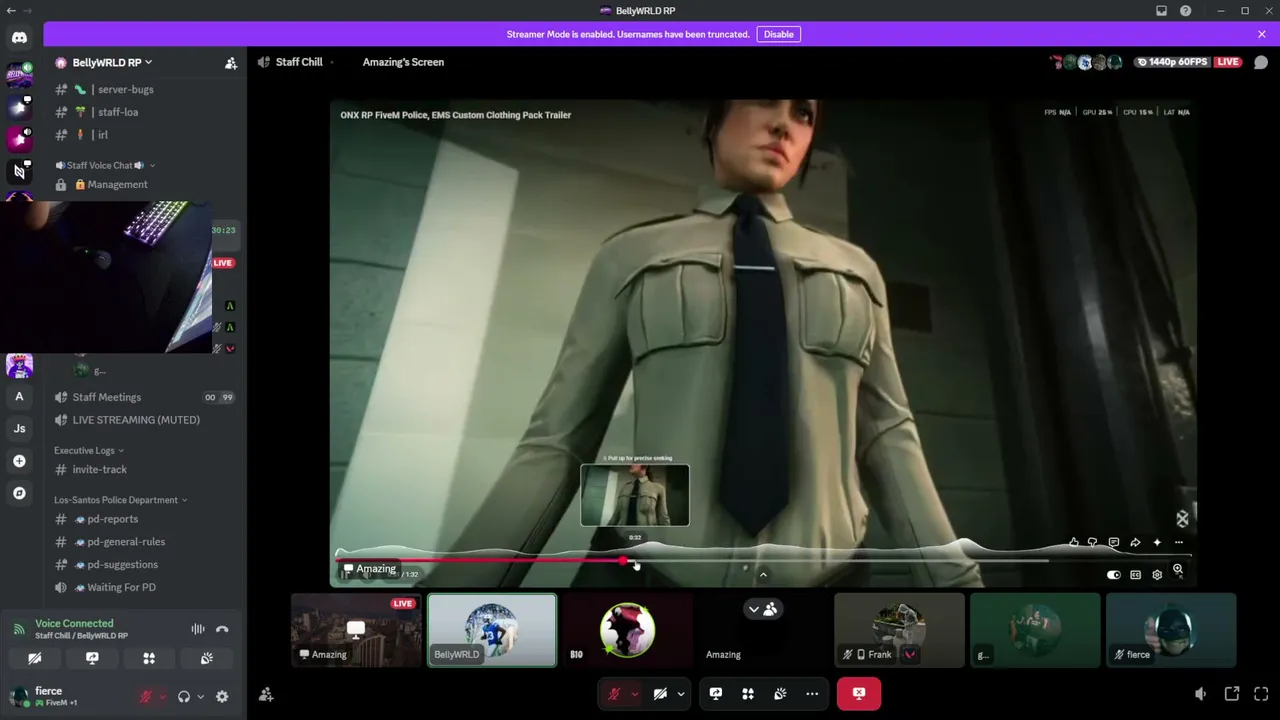Open Discord direct messages home
This screenshot has width=1280, height=720.
click(x=19, y=38)
